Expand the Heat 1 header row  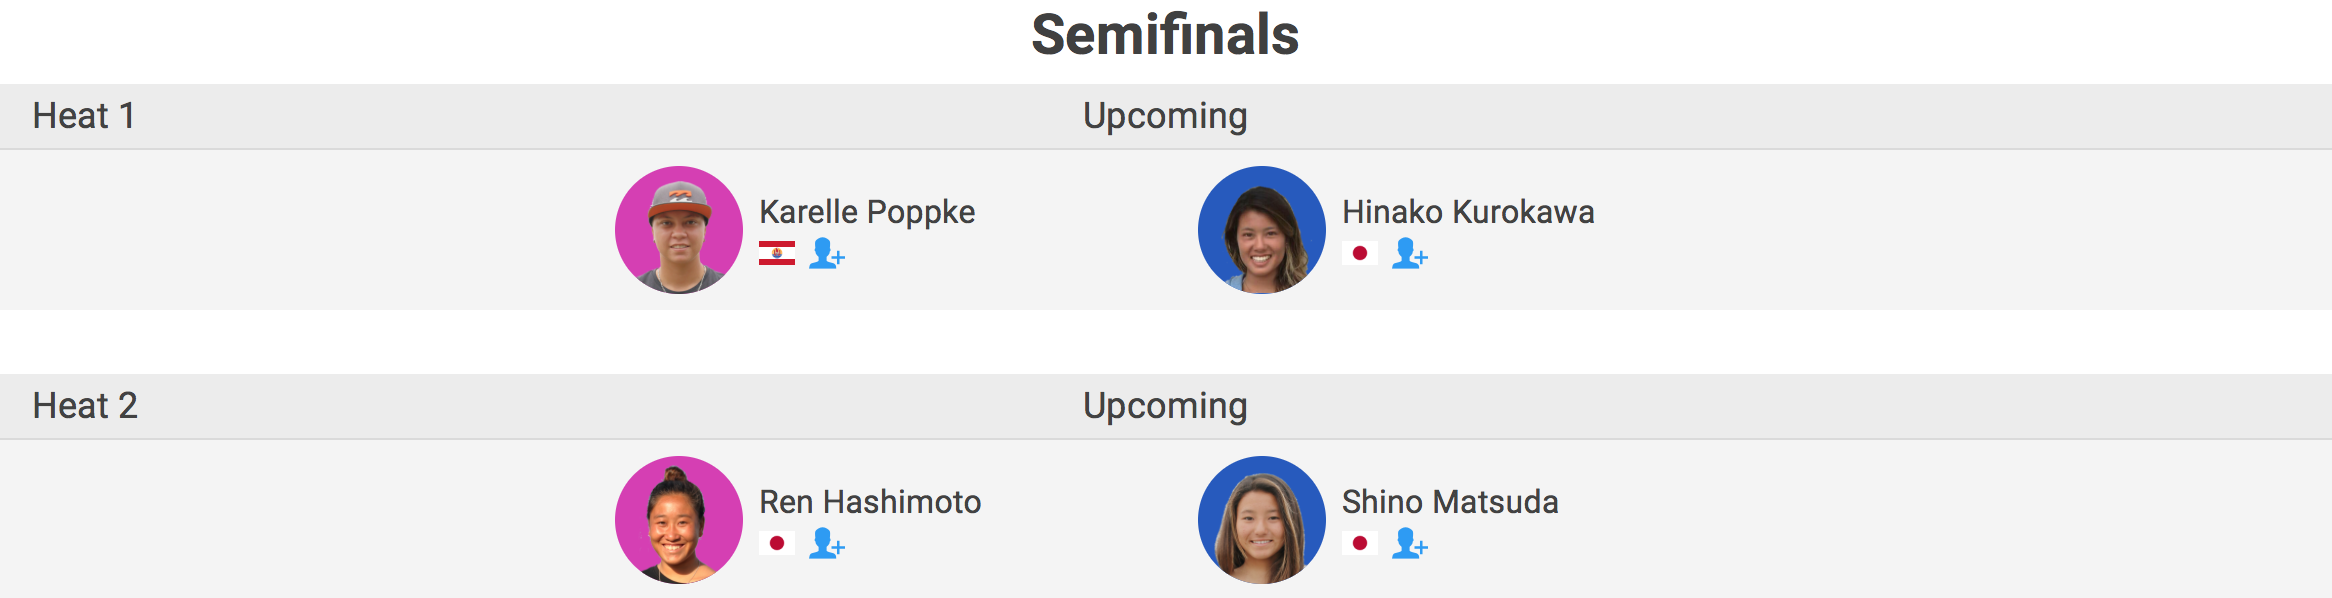[x=84, y=116]
